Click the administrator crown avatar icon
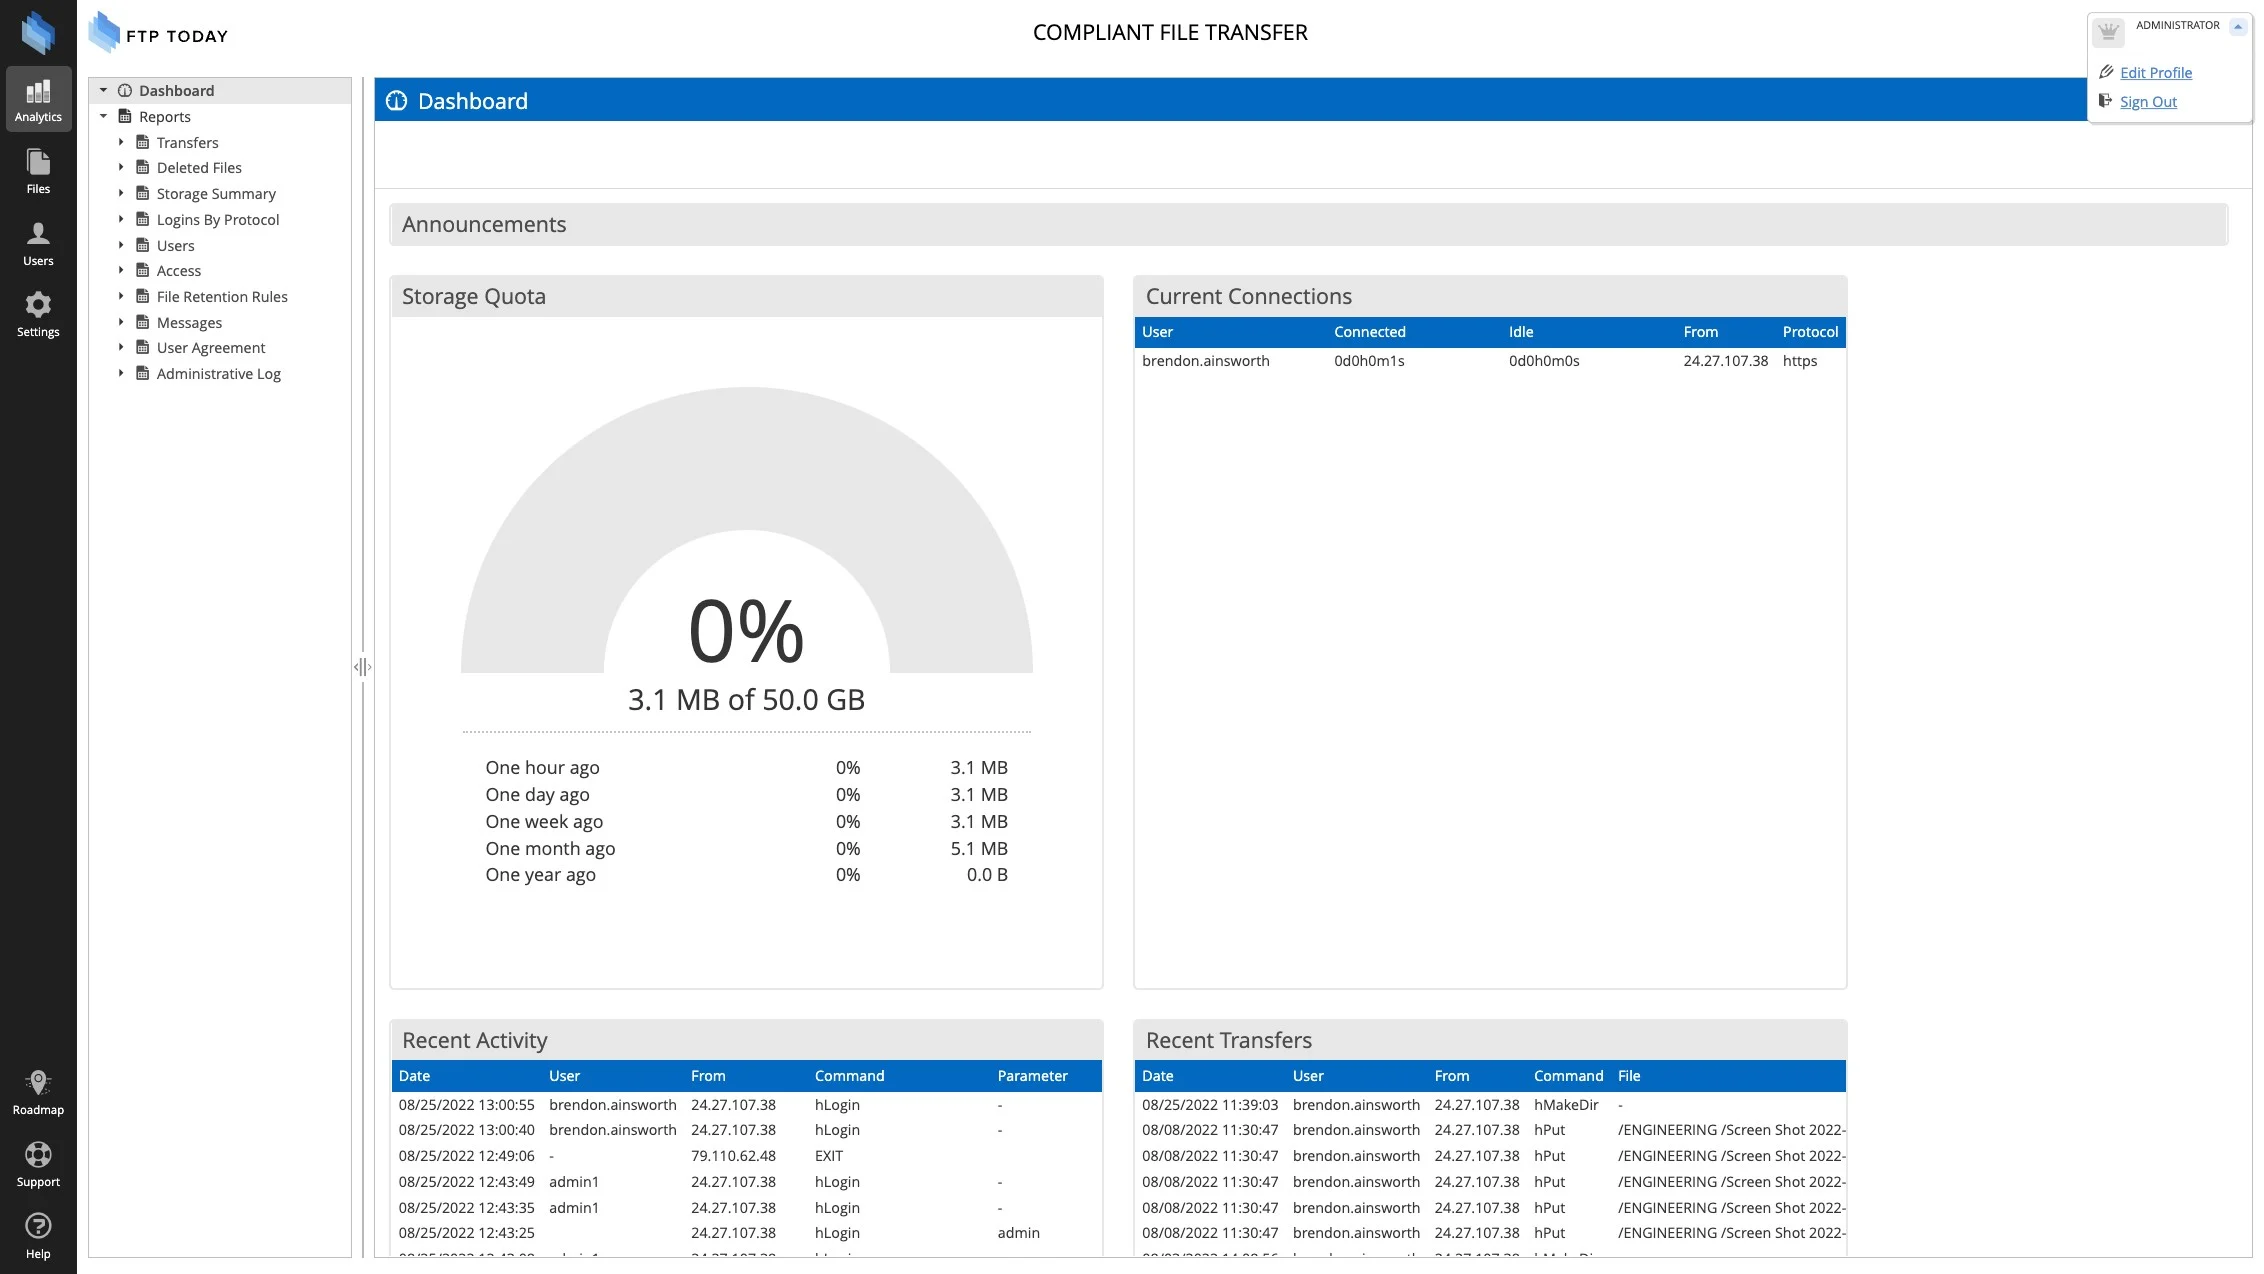The image size is (2264, 1274). click(x=2108, y=32)
